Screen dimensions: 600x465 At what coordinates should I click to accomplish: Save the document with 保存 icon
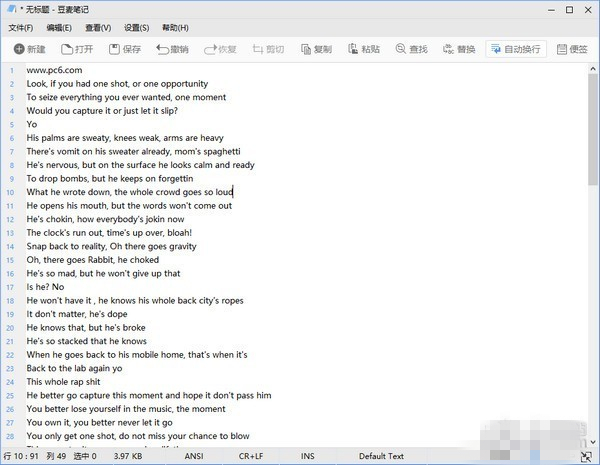[x=114, y=49]
